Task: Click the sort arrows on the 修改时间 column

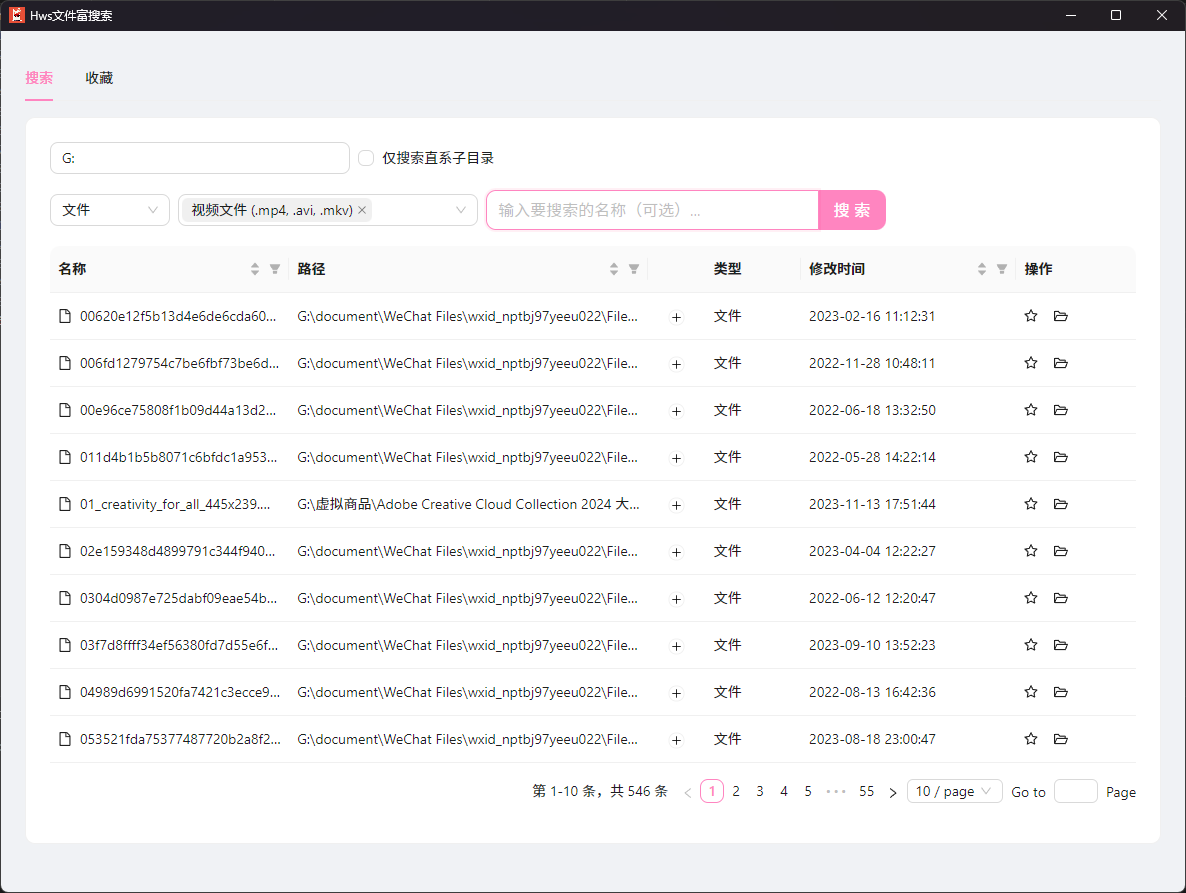Action: (981, 269)
